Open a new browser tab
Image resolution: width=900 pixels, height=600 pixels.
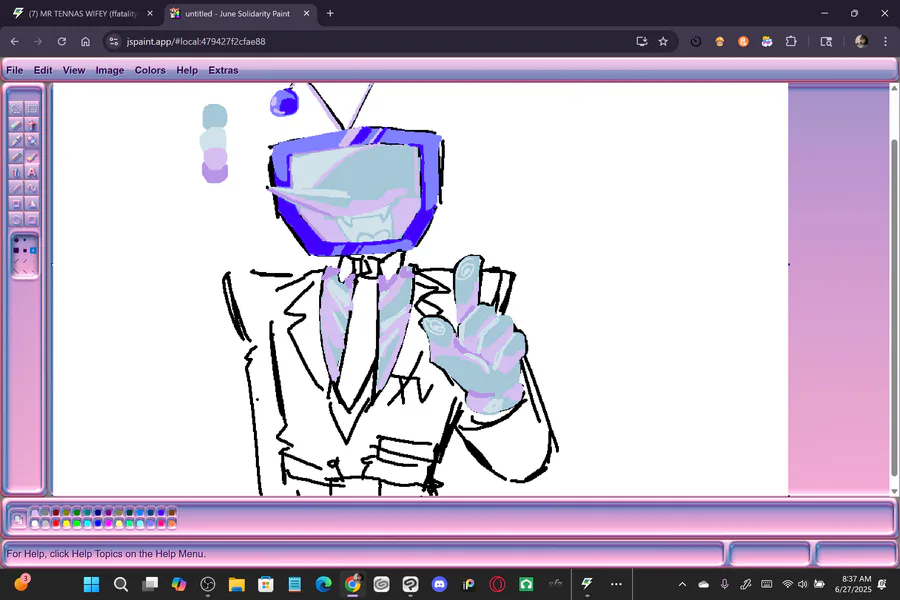pos(330,13)
